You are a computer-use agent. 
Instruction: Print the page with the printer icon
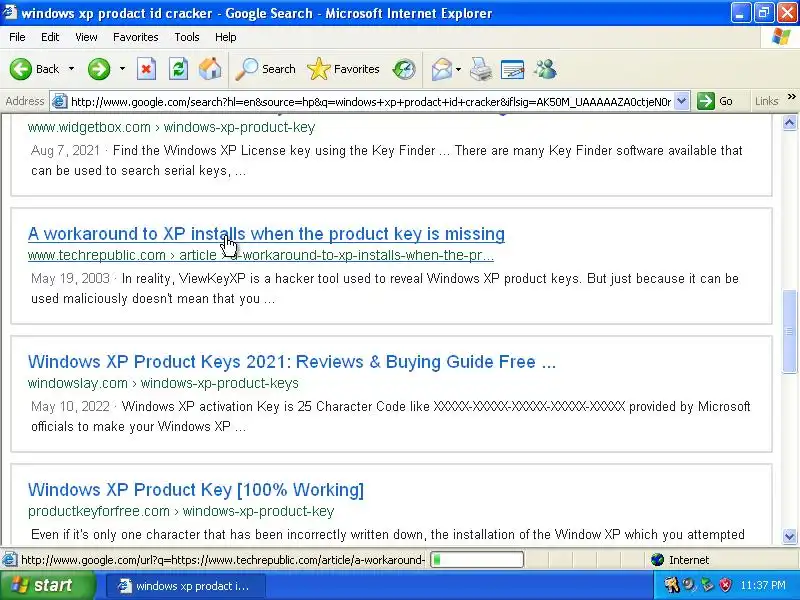click(481, 69)
